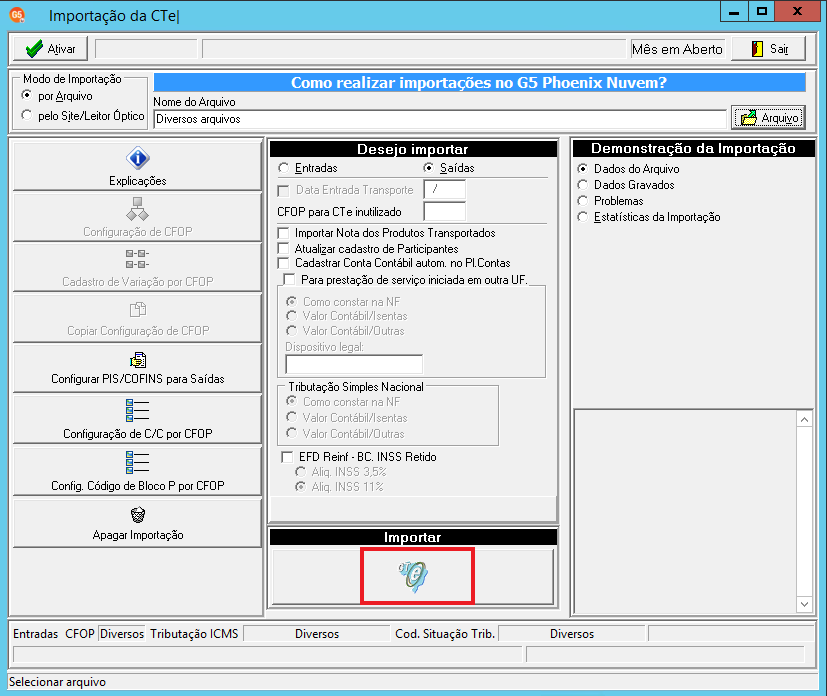Maximize the Importação da CTe window
The image size is (827, 696).
pos(762,12)
